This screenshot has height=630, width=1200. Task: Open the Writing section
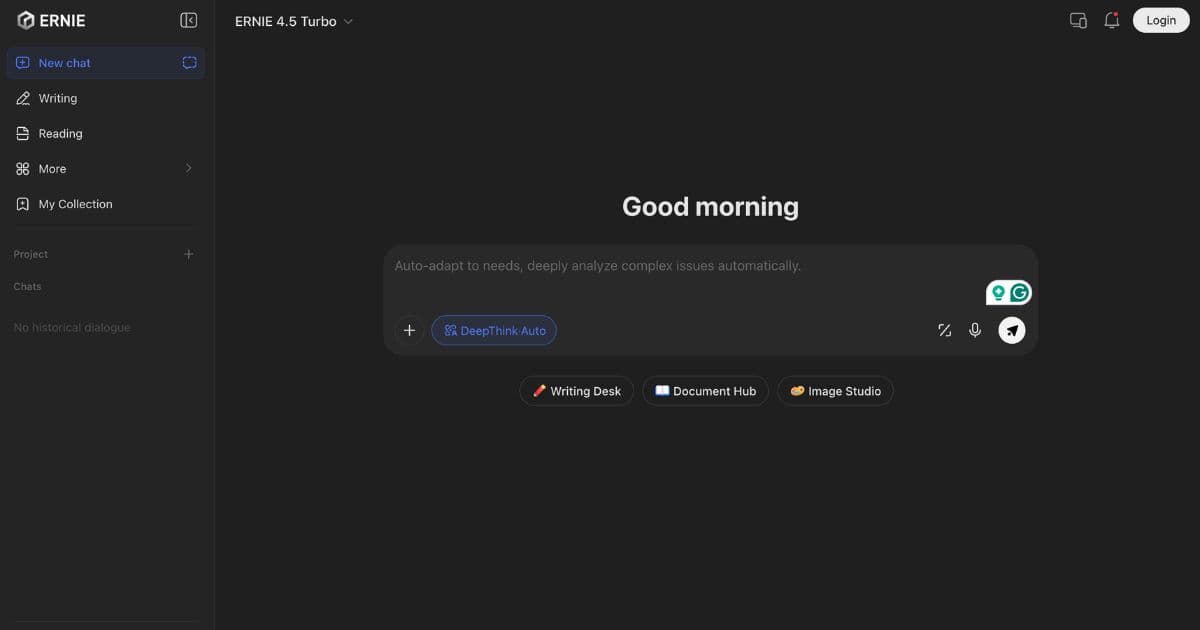(x=57, y=98)
